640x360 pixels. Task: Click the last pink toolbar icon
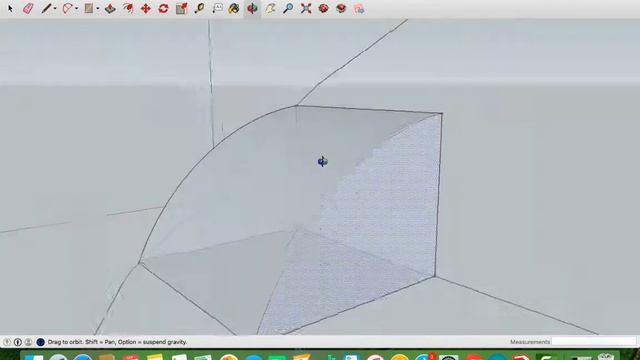359,9
